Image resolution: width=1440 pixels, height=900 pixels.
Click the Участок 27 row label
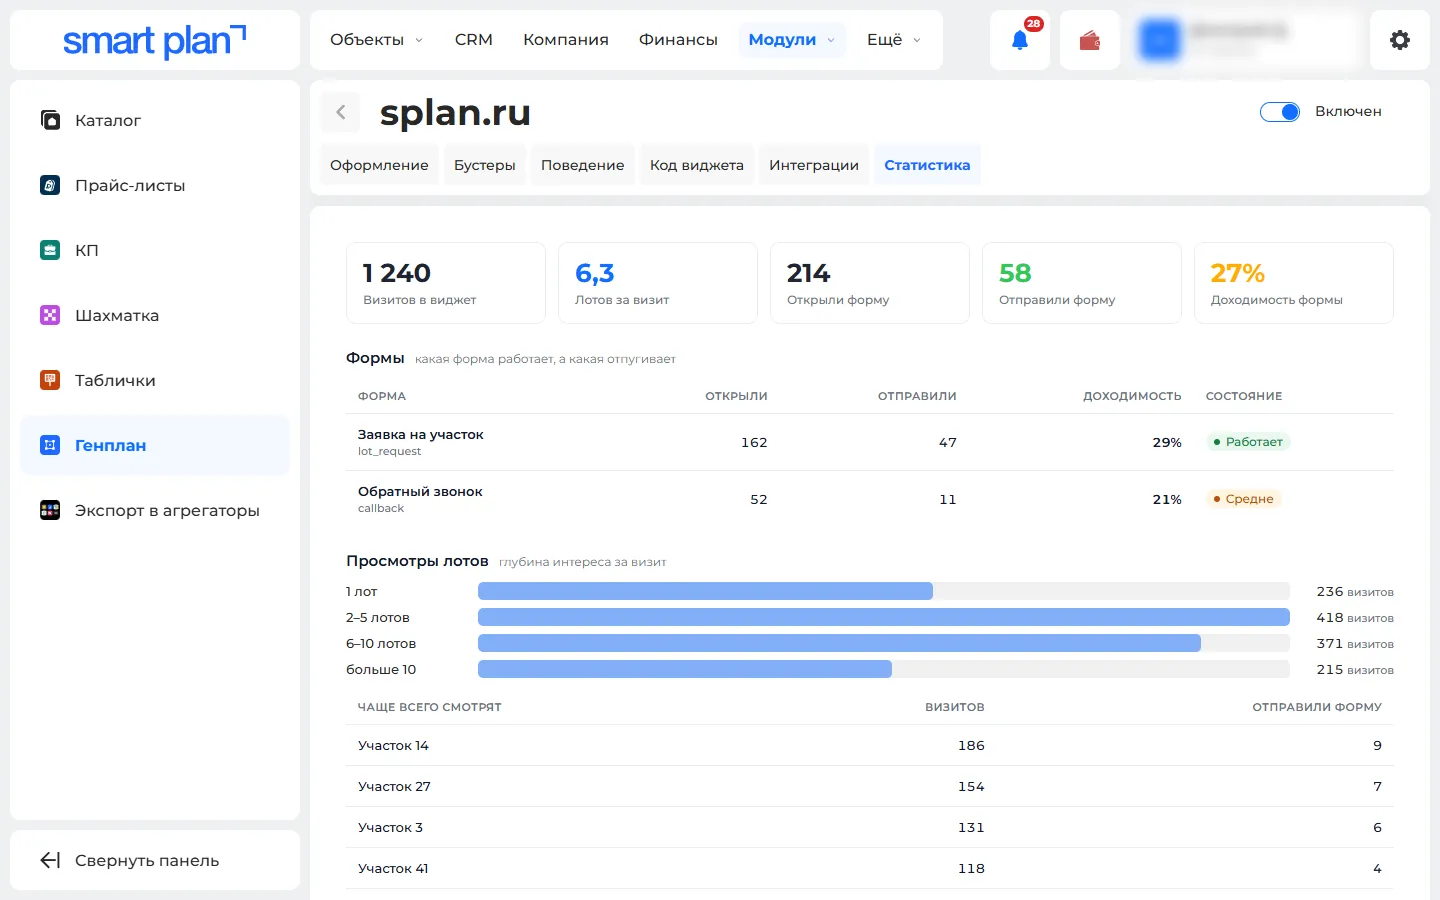(x=394, y=786)
